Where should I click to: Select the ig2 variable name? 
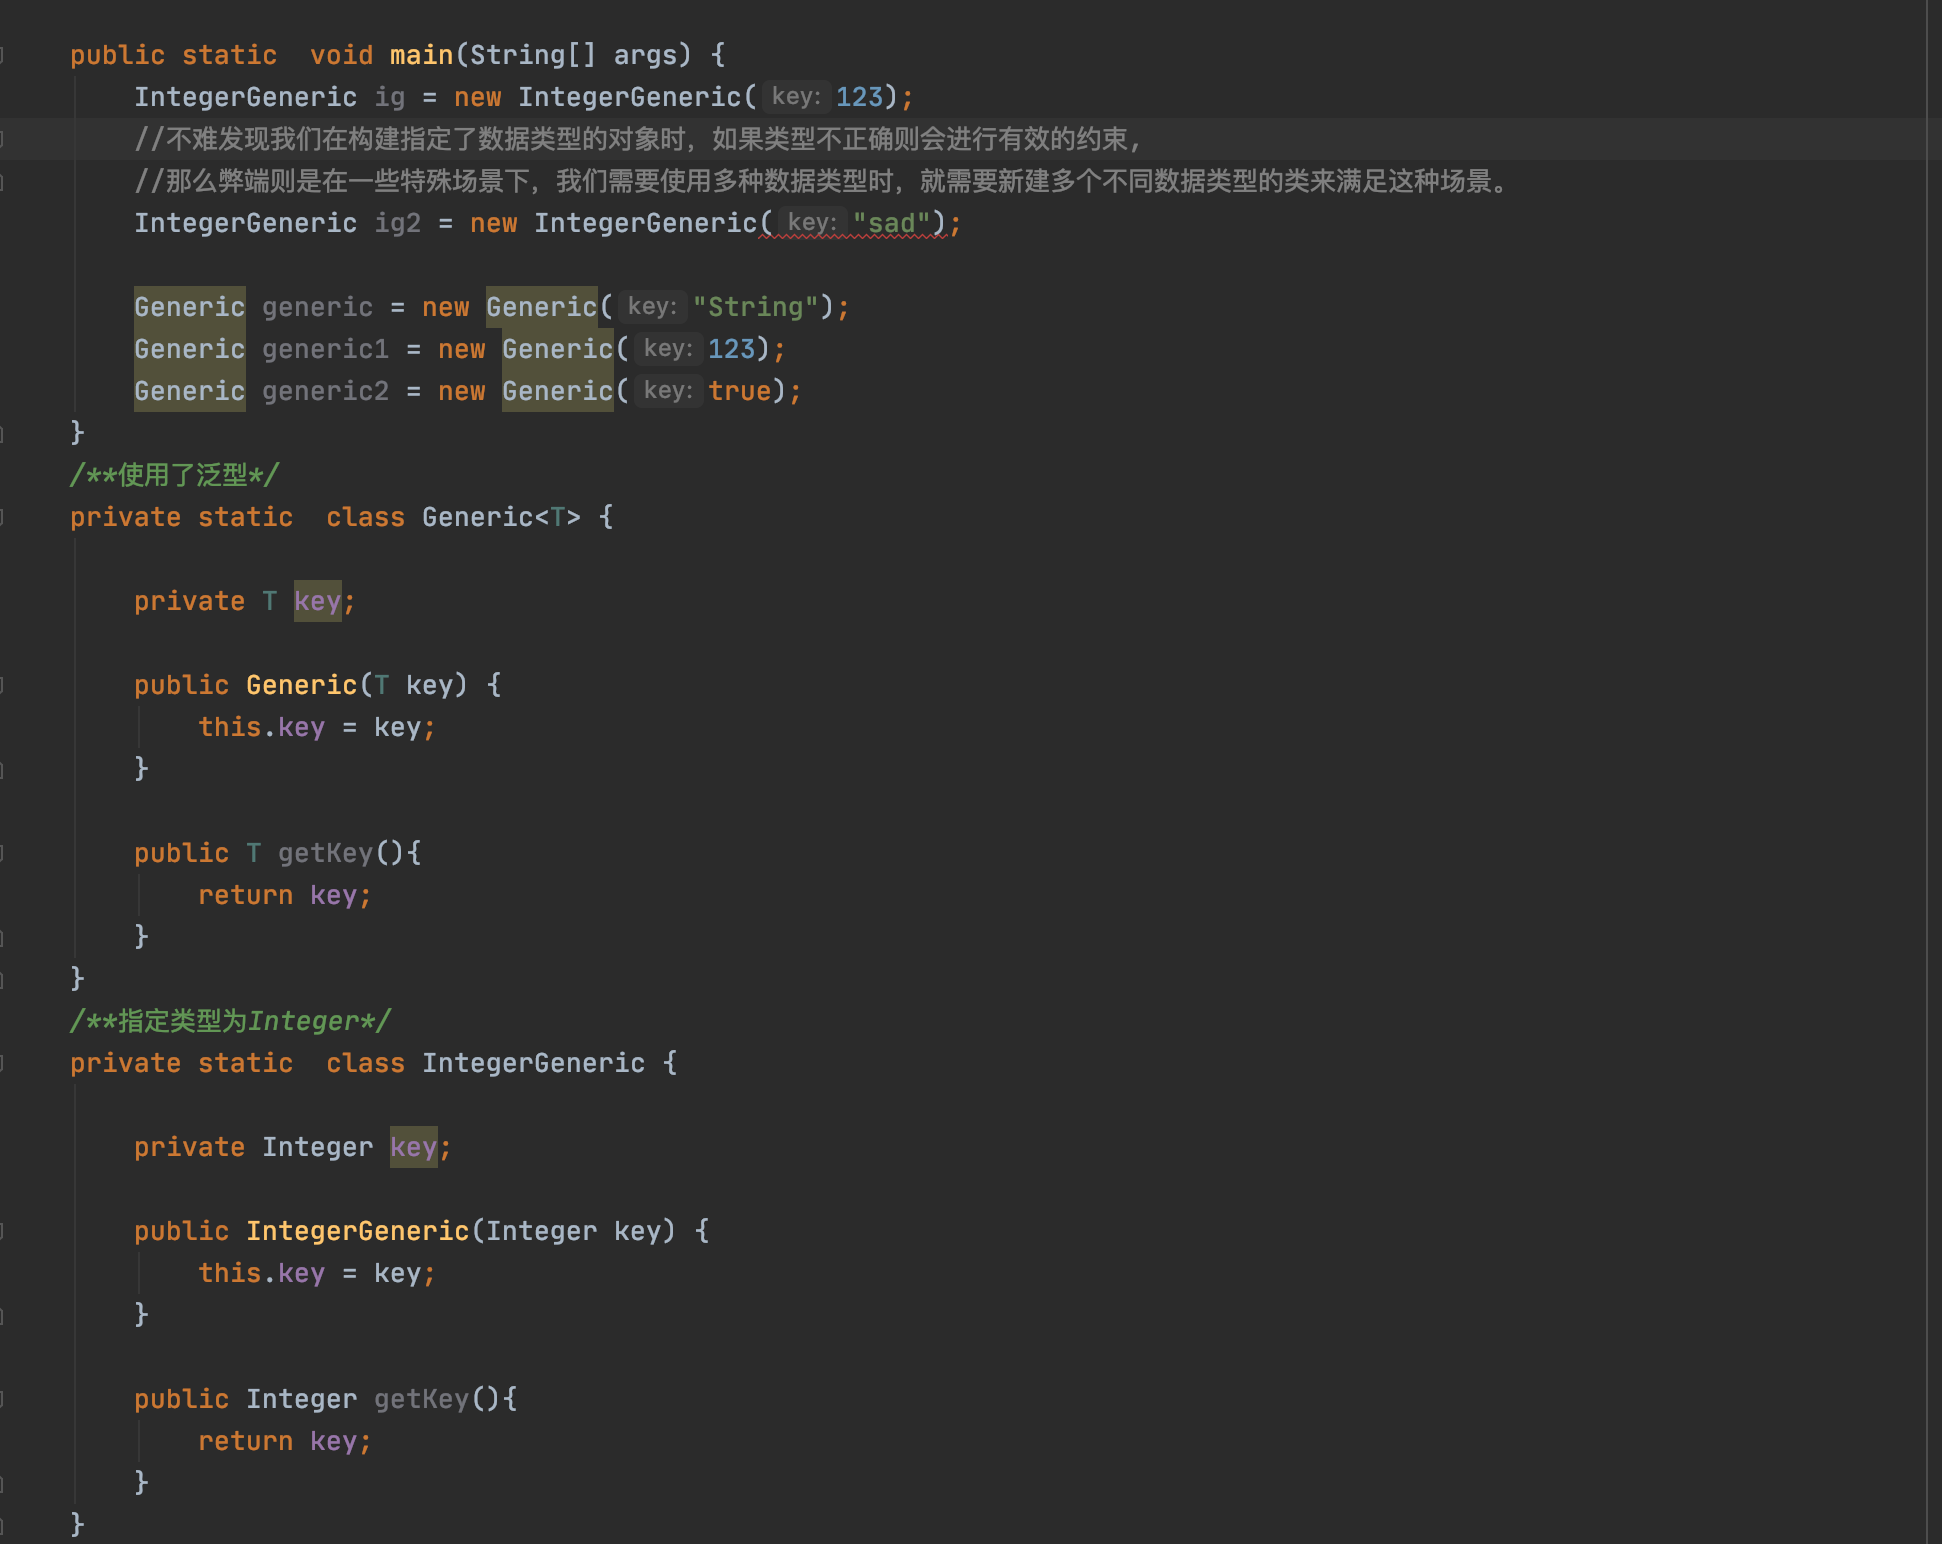[398, 223]
